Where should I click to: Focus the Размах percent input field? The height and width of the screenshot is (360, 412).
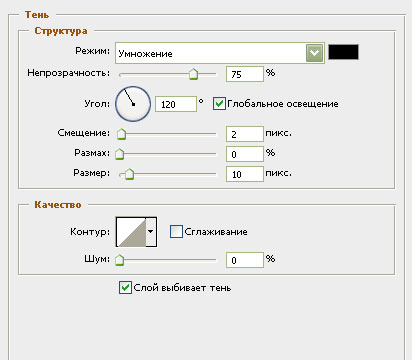point(245,154)
